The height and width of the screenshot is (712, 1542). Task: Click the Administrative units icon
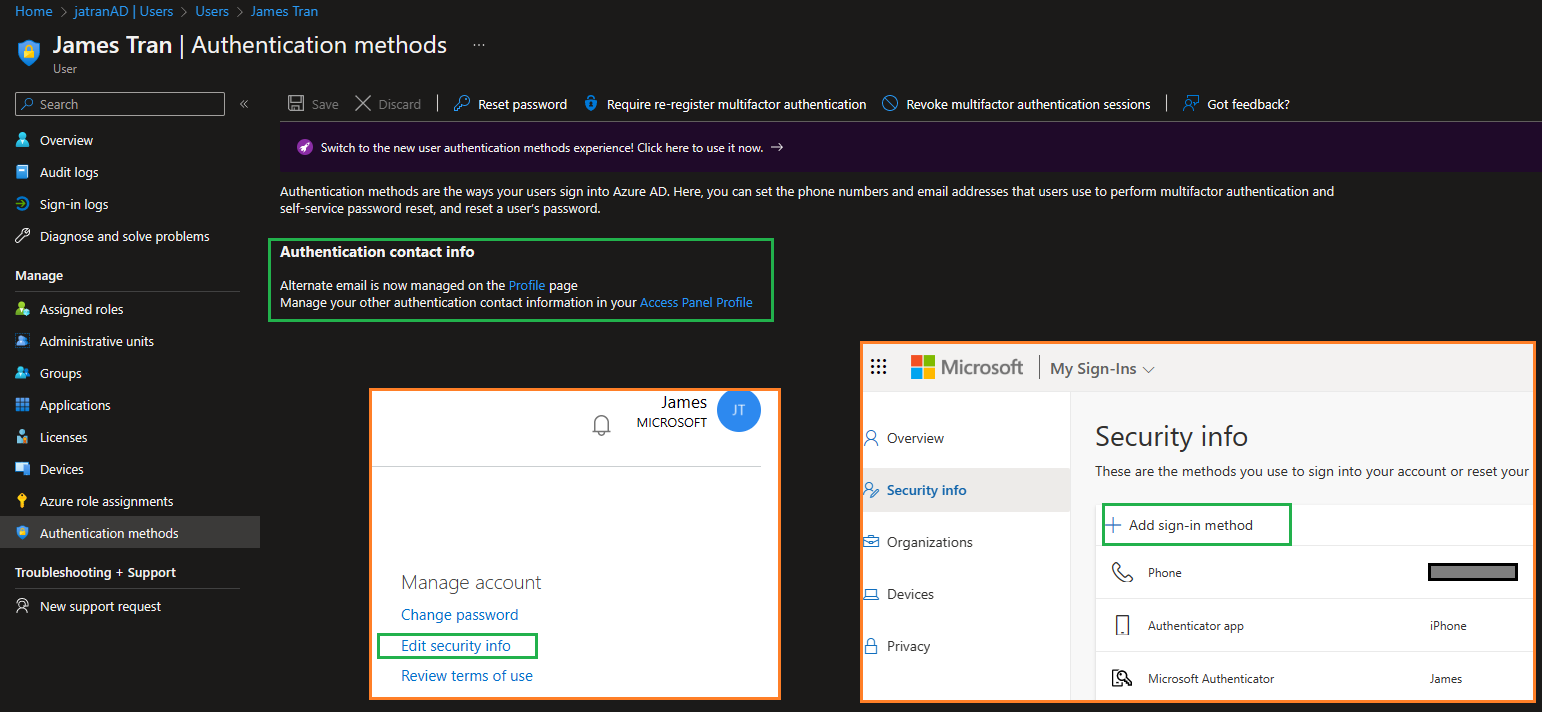23,341
